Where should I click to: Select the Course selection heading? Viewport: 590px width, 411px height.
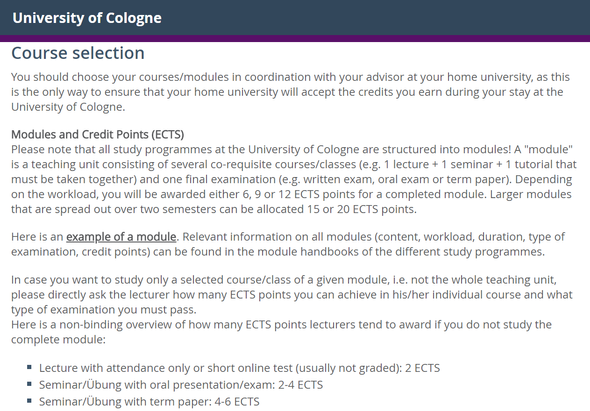coord(78,53)
